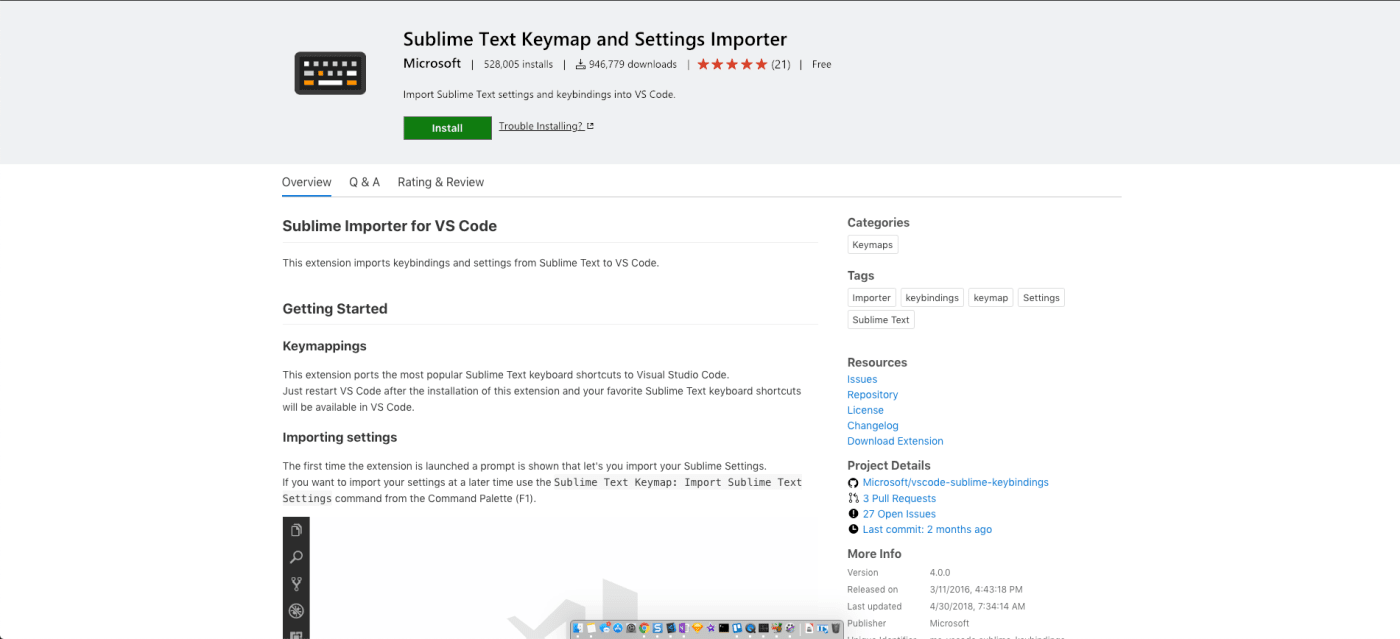Select the Sublime Text tag
Viewport: 1400px width, 639px height.
881,320
